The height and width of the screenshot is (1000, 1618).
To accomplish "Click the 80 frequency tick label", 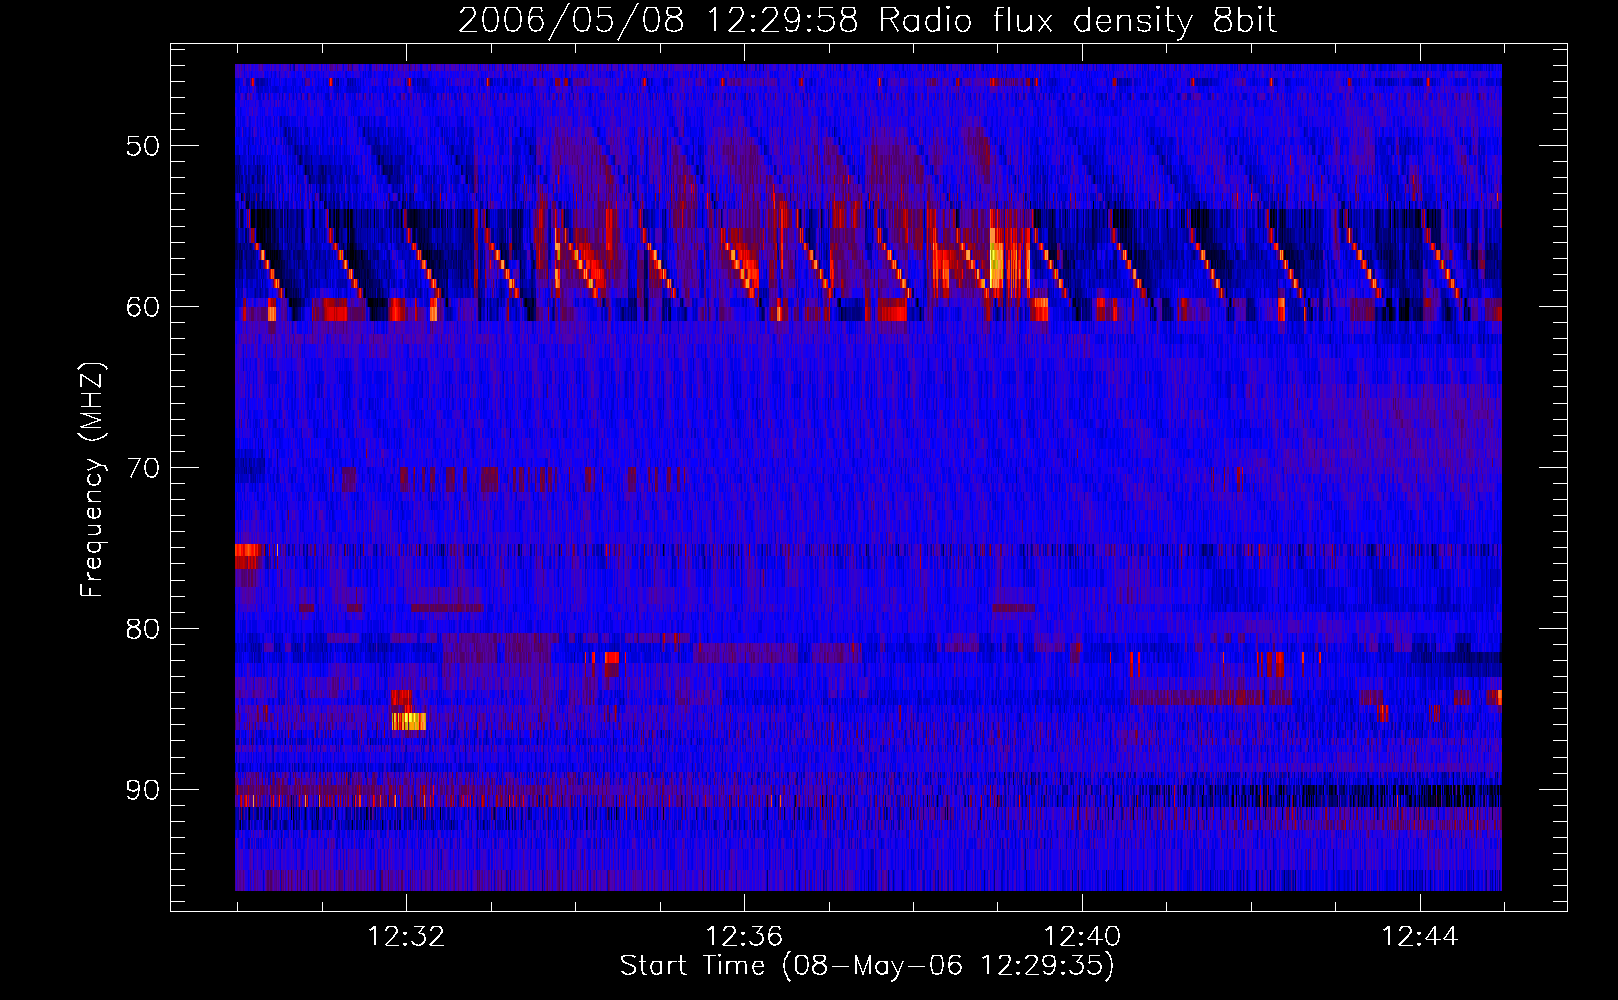I will (143, 629).
